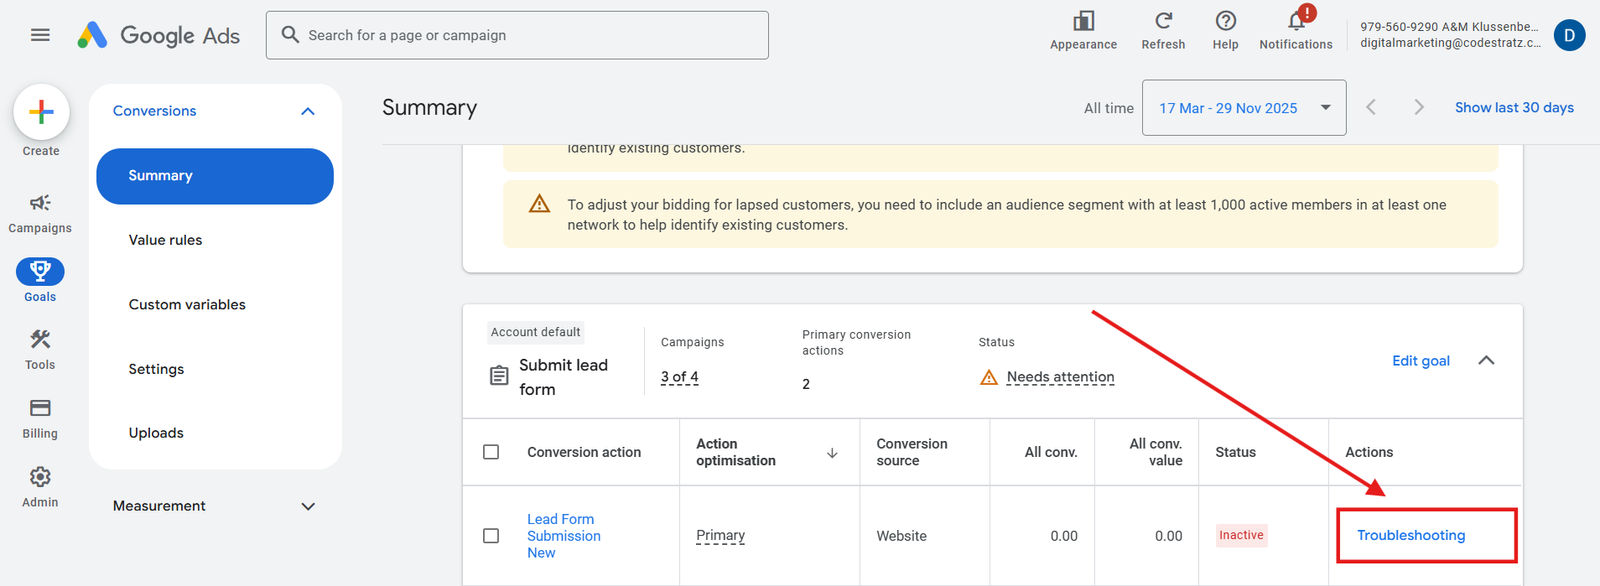Open the Goals trophy icon
Image resolution: width=1600 pixels, height=586 pixels.
pyautogui.click(x=40, y=271)
